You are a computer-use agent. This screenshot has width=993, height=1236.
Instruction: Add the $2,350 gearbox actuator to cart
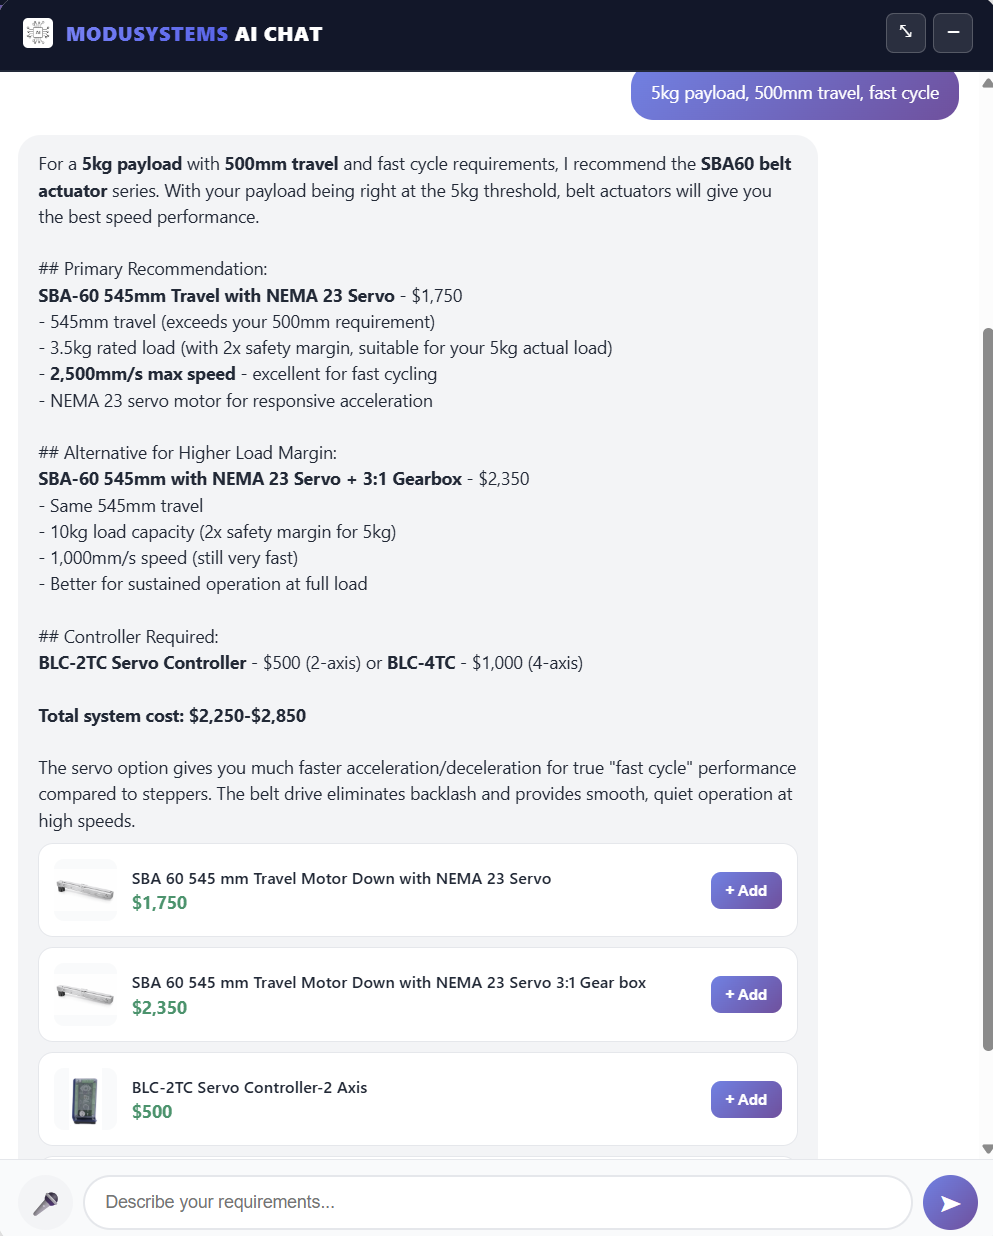[746, 994]
